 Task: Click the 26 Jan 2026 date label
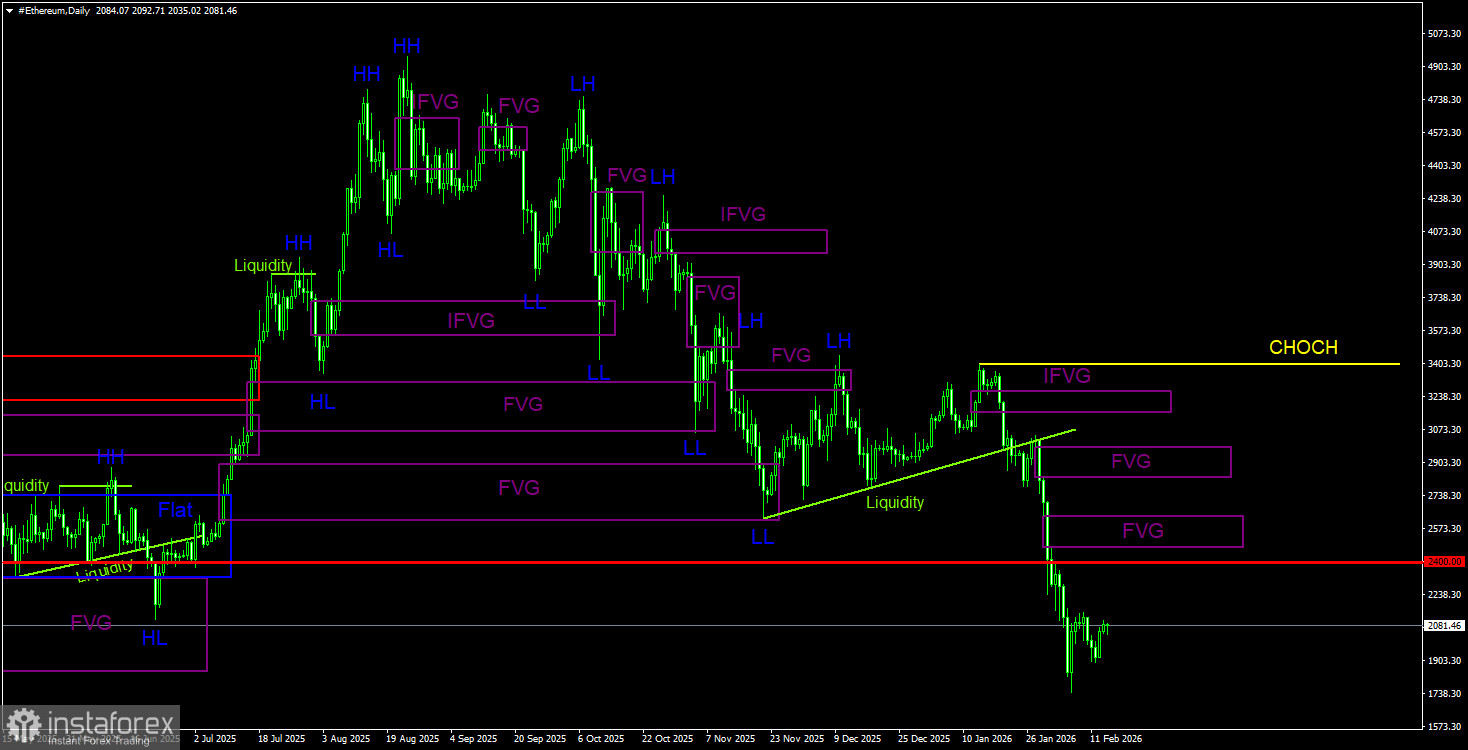click(x=1051, y=739)
